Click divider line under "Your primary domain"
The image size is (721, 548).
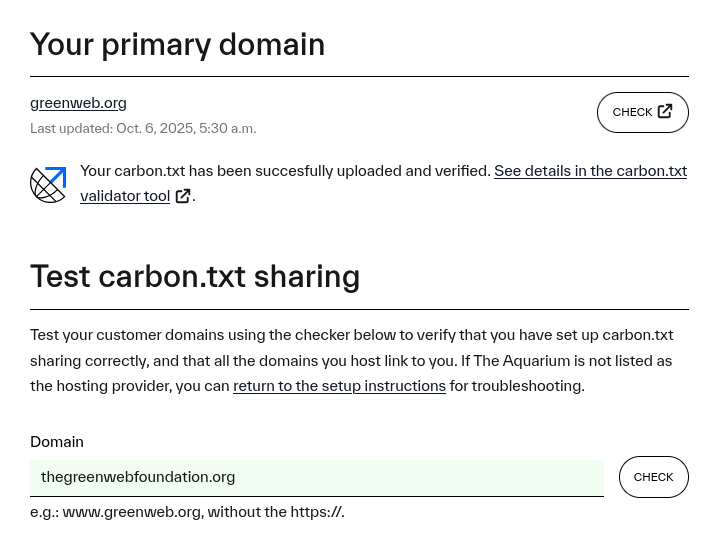pyautogui.click(x=359, y=77)
